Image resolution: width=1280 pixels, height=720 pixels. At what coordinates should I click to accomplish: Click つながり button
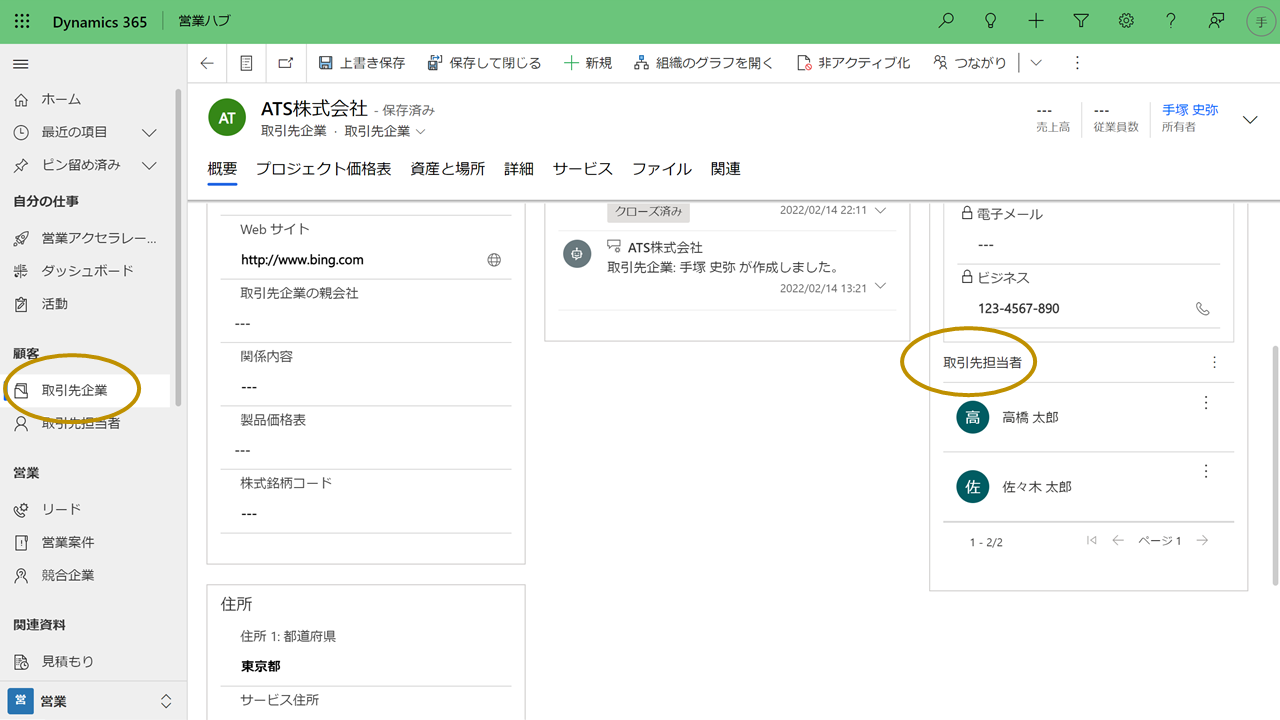pyautogui.click(x=970, y=63)
